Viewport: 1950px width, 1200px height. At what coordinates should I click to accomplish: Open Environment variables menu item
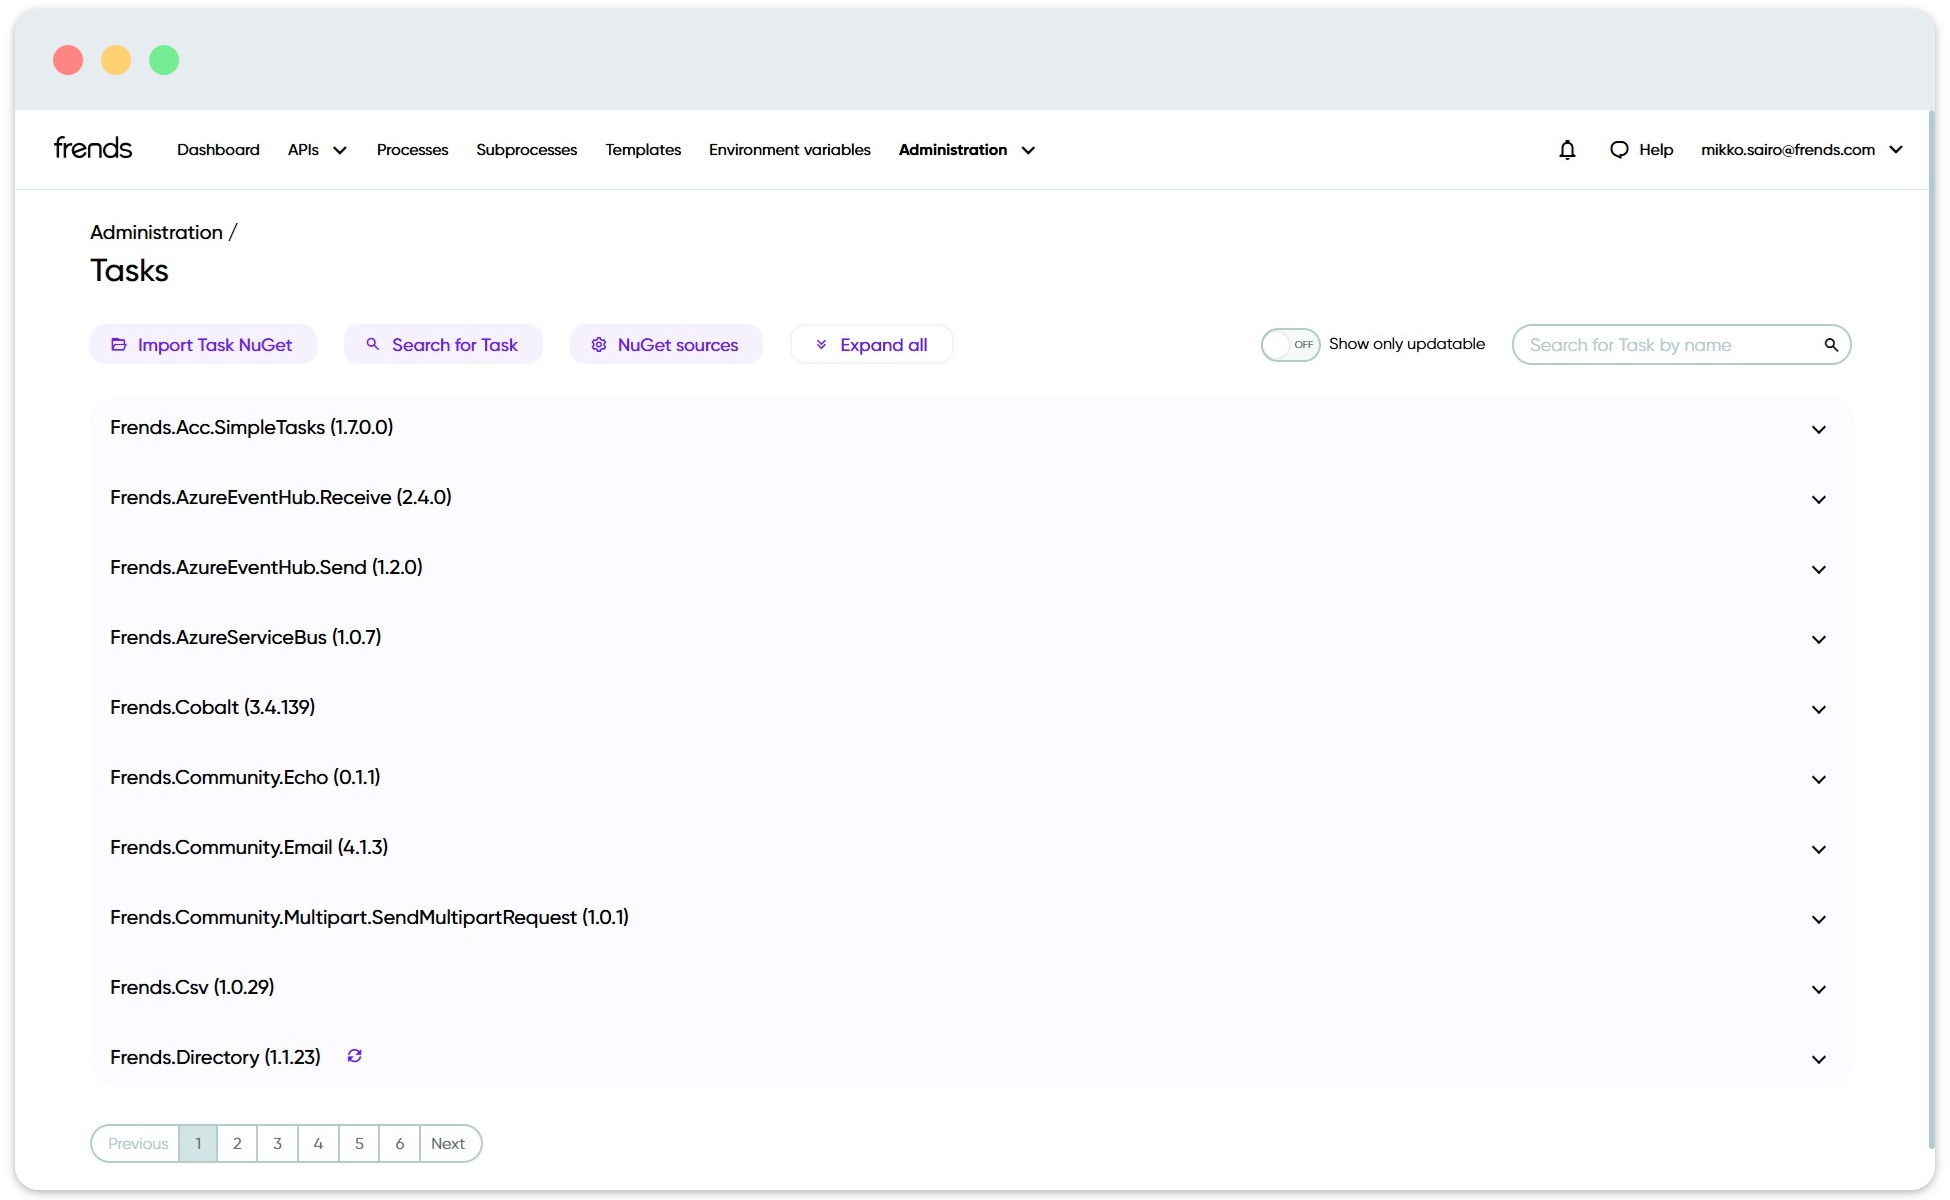point(789,150)
